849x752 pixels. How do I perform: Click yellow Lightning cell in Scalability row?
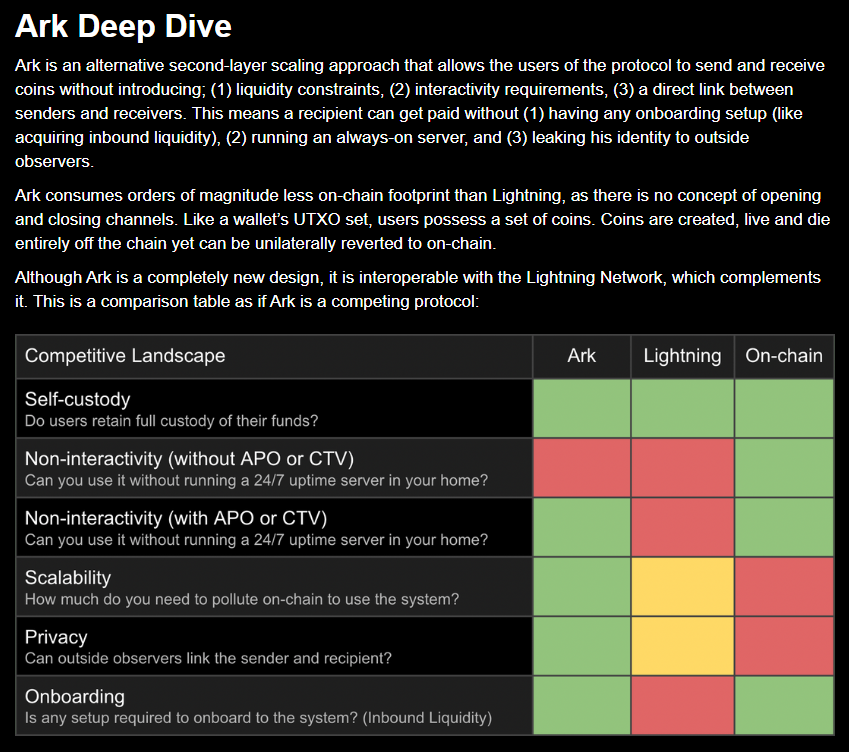(x=682, y=587)
